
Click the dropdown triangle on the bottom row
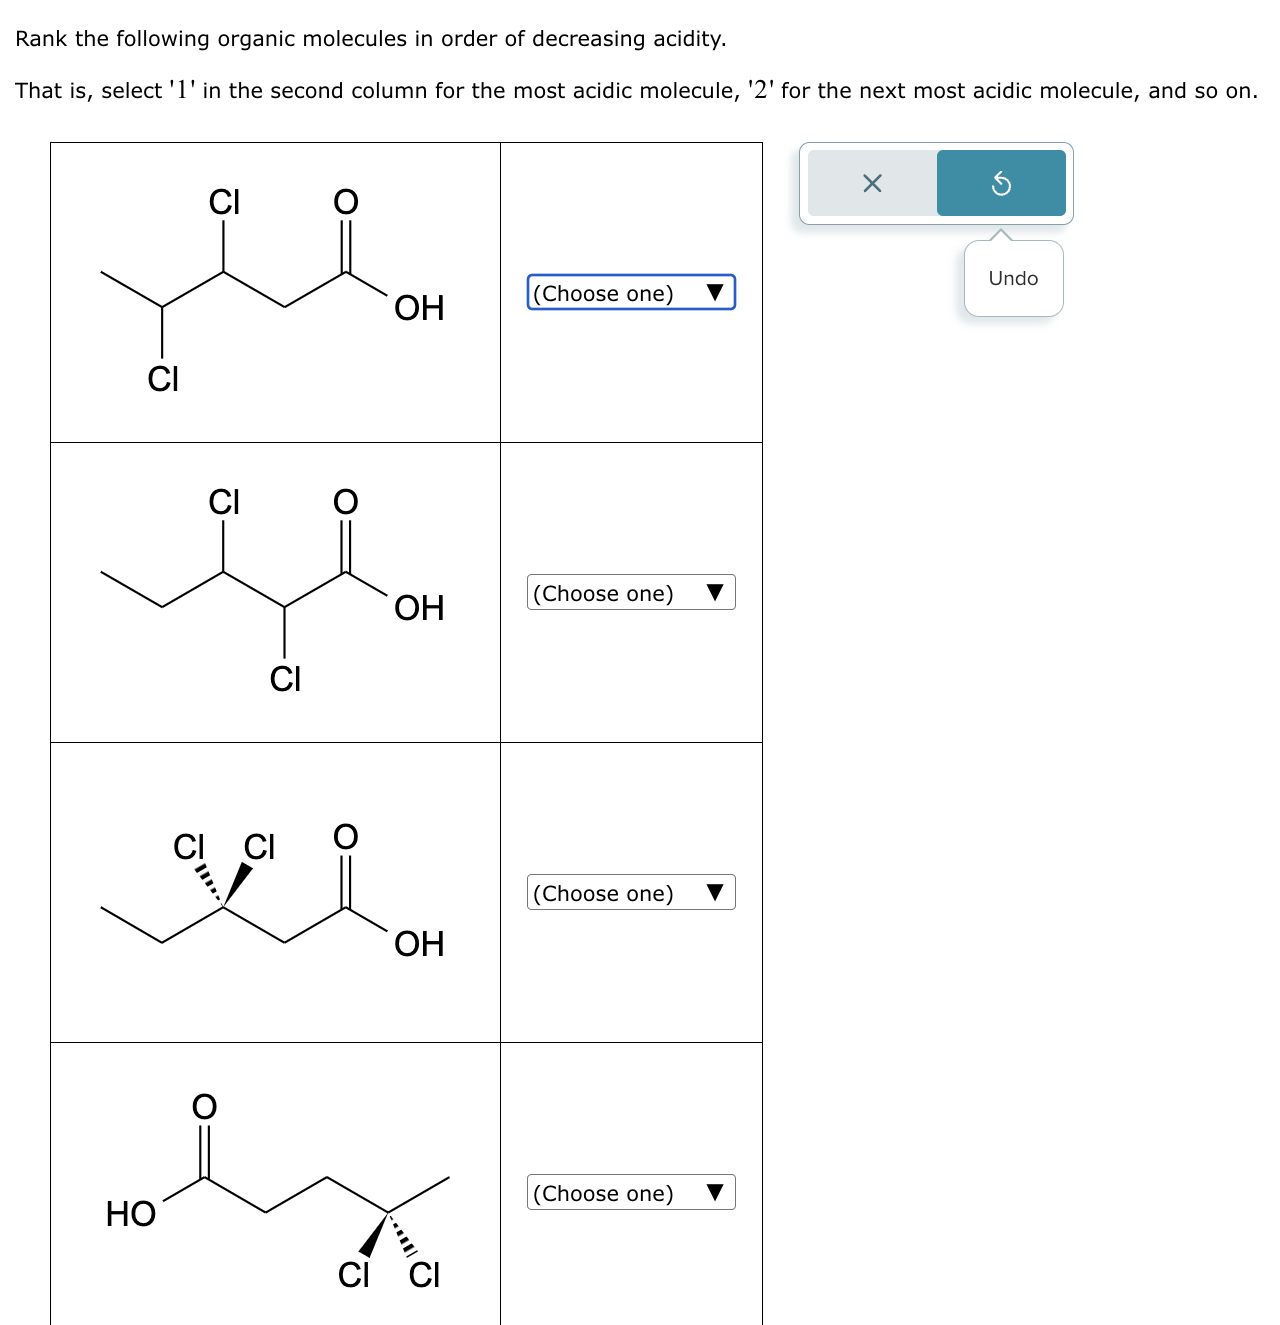[x=716, y=1191]
